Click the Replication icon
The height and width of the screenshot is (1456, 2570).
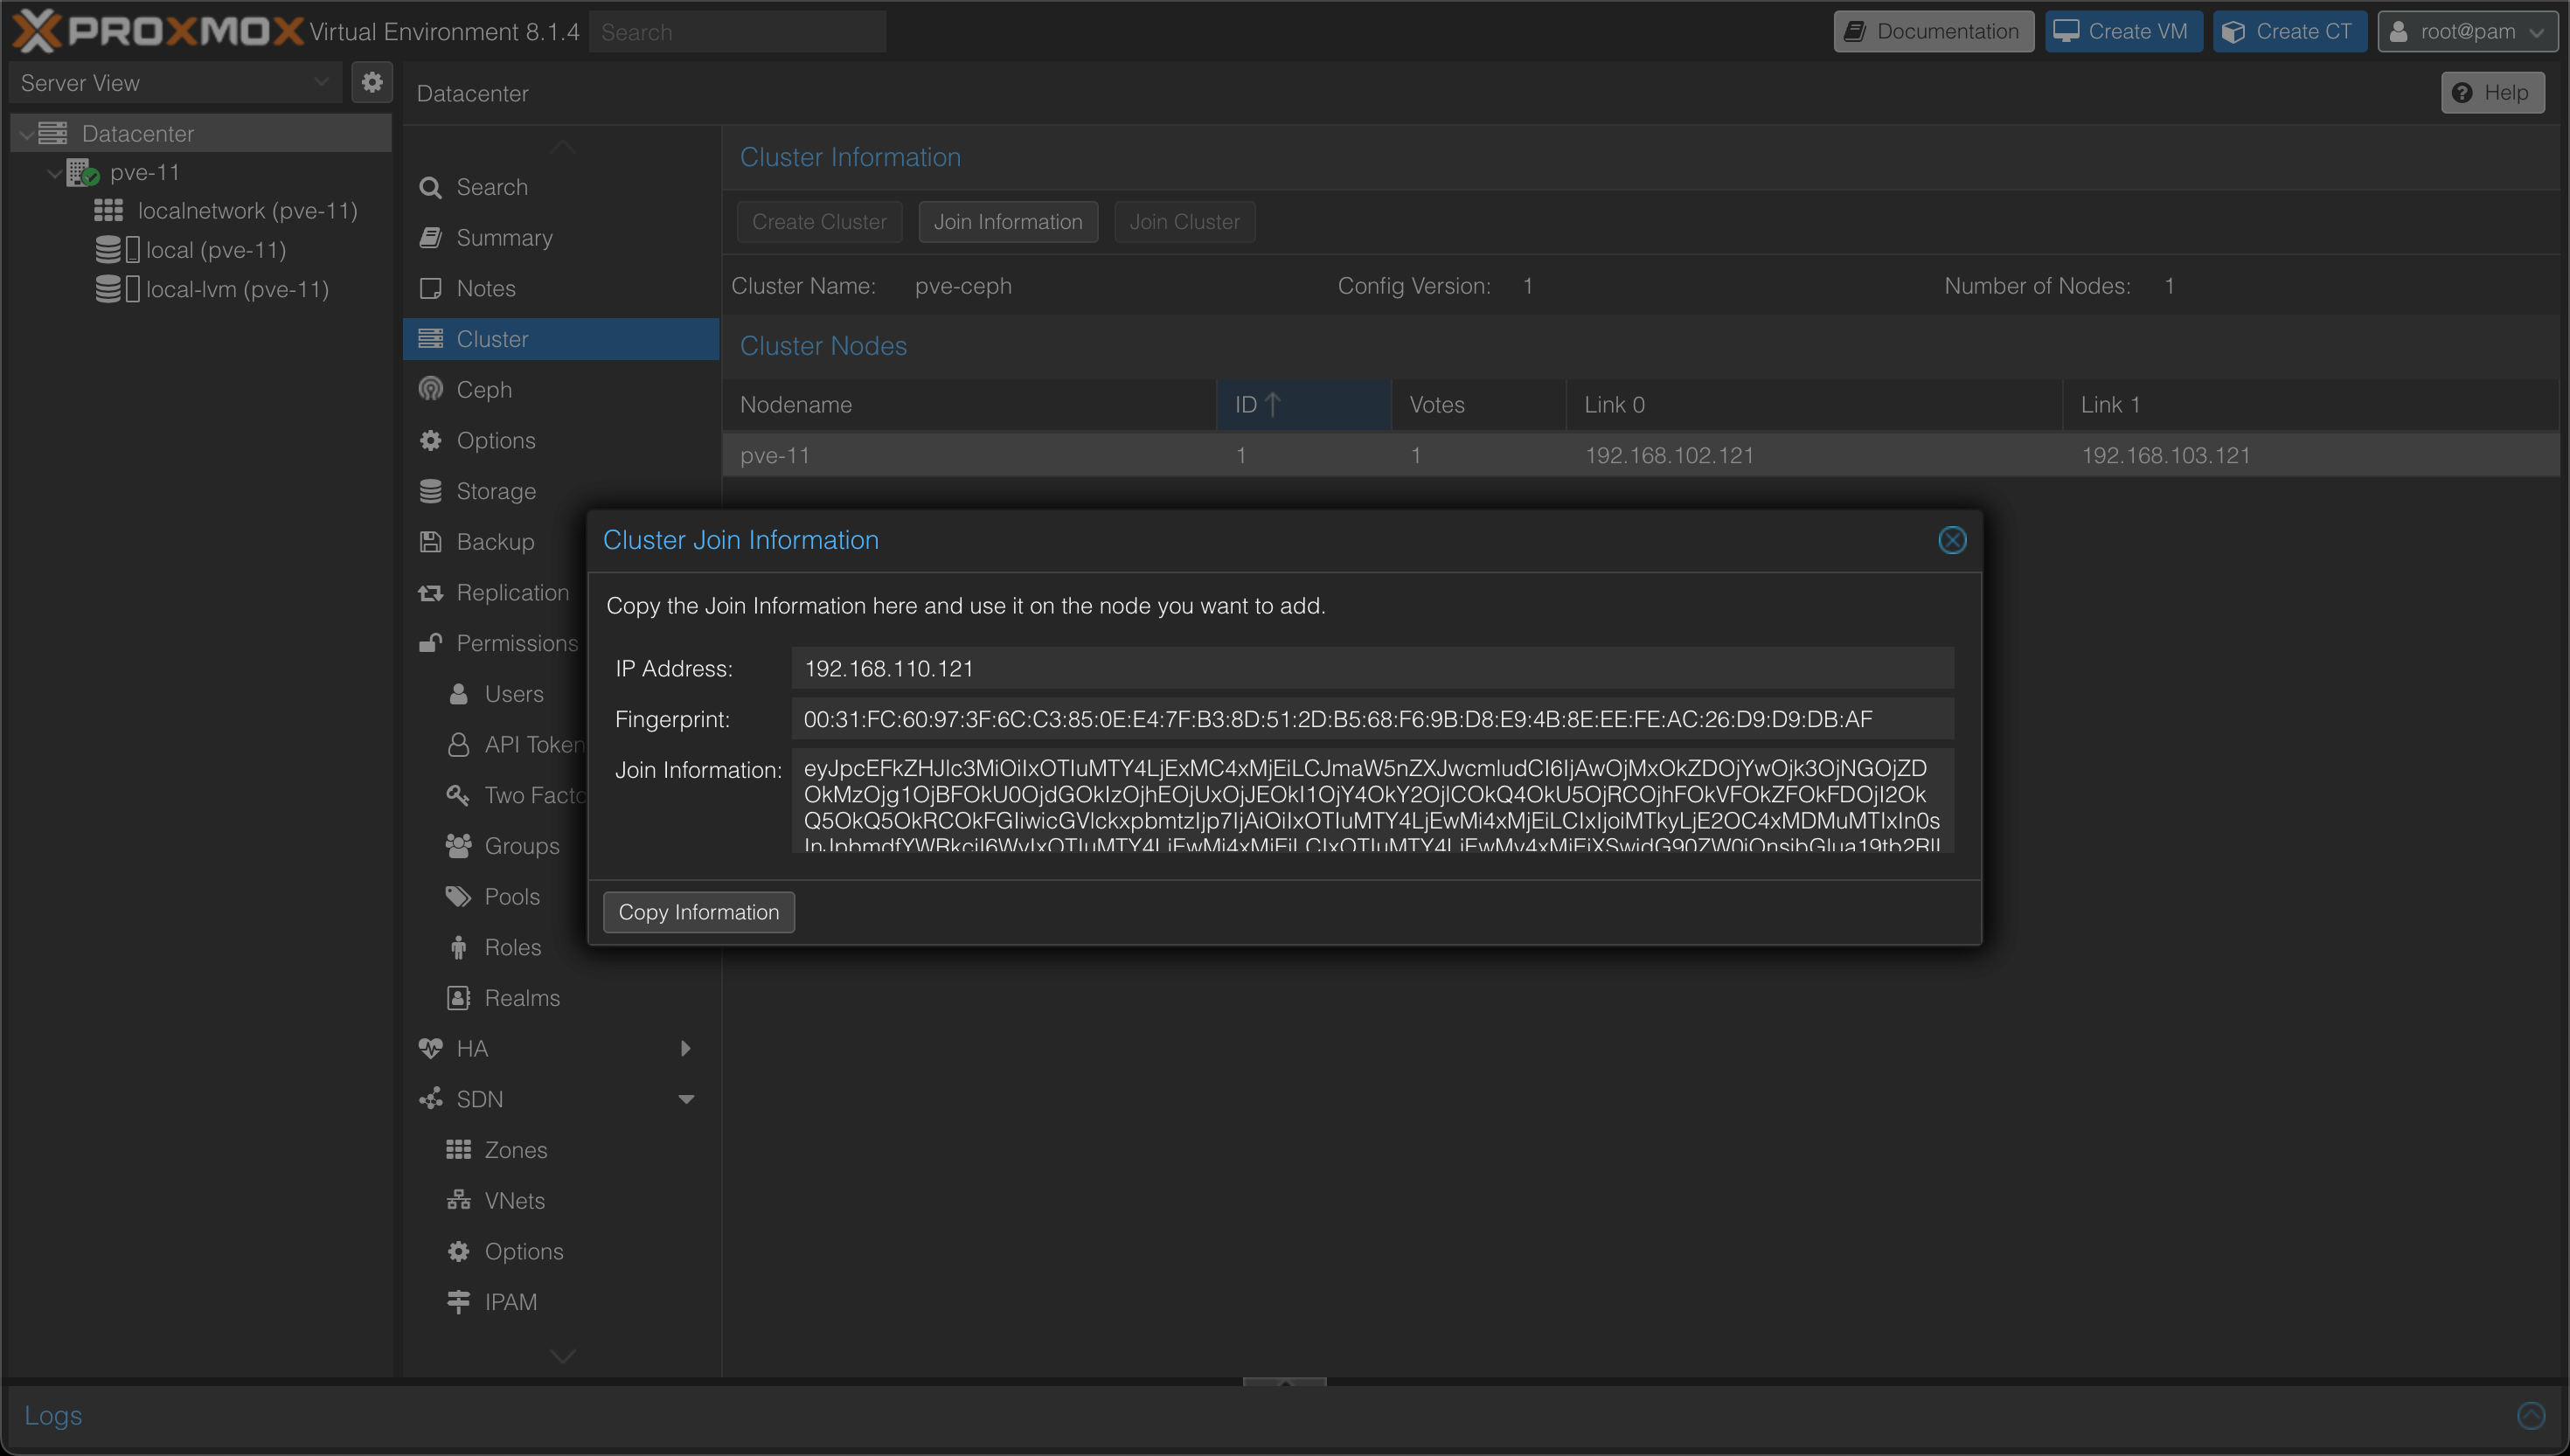point(431,593)
